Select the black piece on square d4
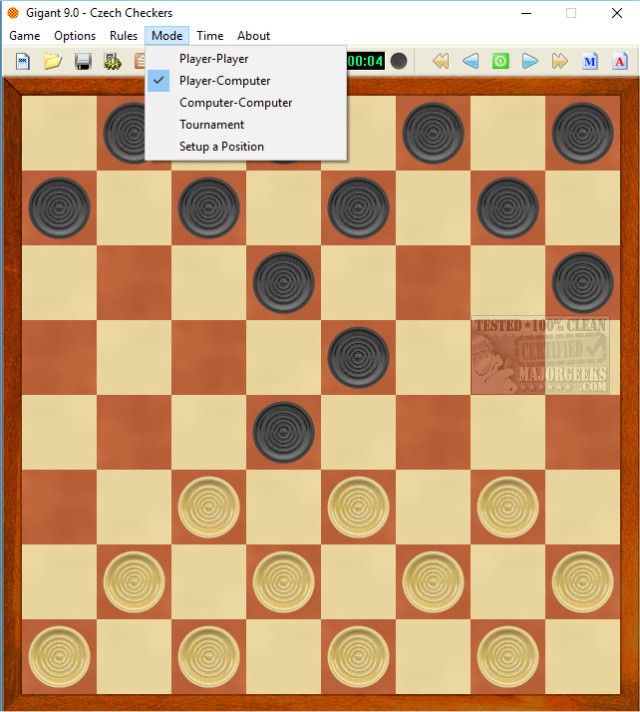640x712 pixels. pos(283,433)
